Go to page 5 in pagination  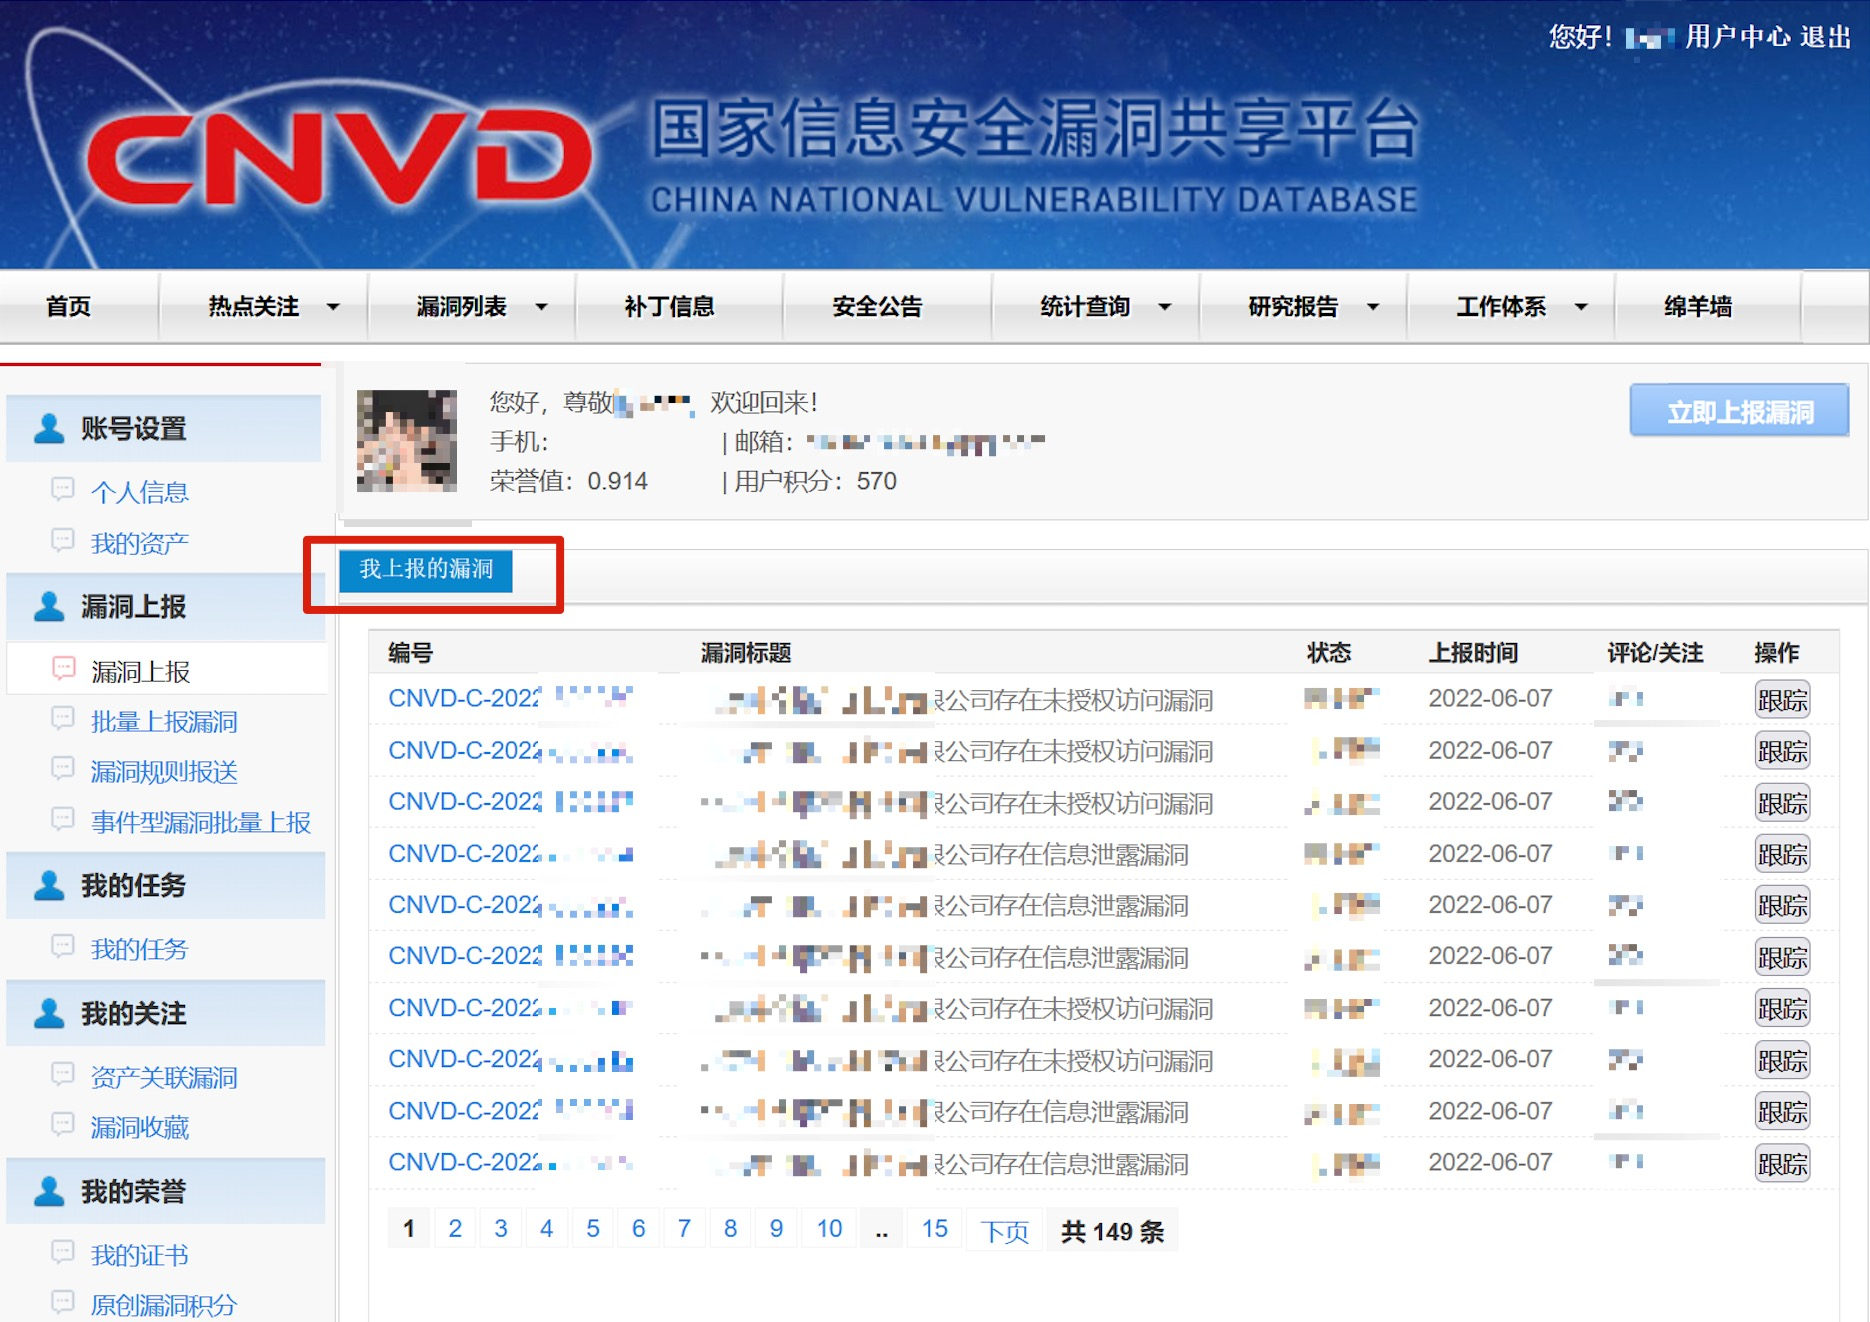(592, 1228)
